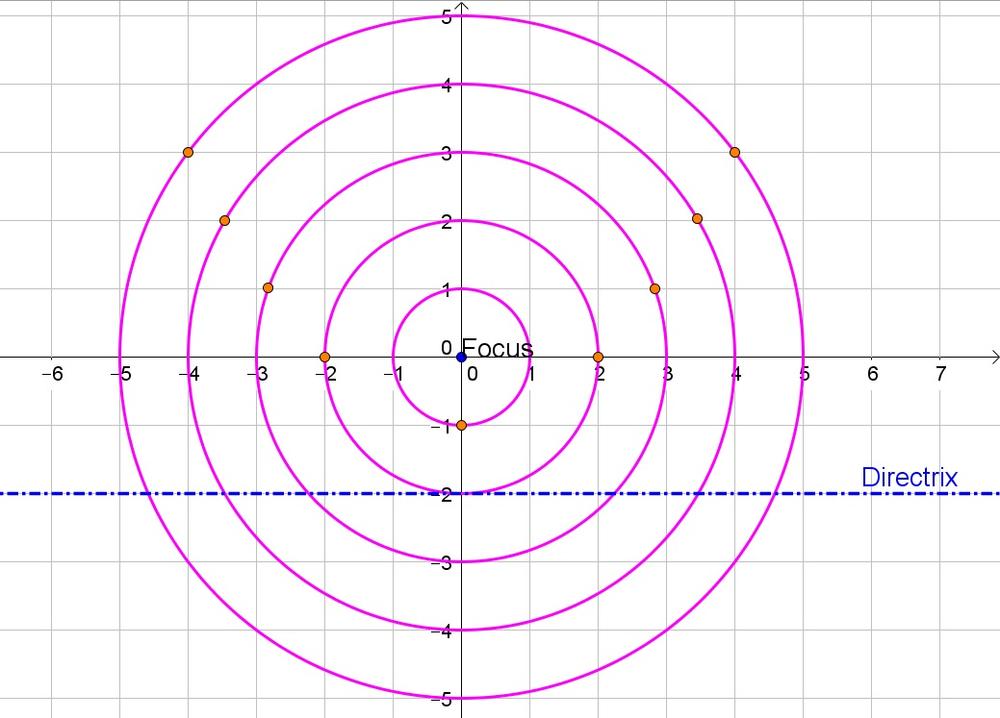Image resolution: width=1000 pixels, height=718 pixels.
Task: Select the orange point at (-2, 0)
Action: pyautogui.click(x=324, y=357)
